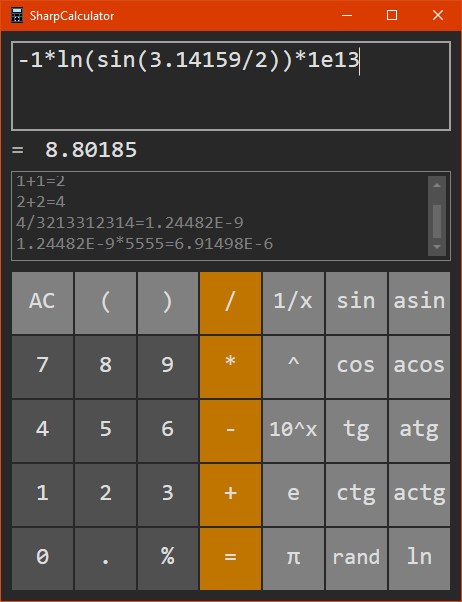The width and height of the screenshot is (462, 602).
Task: Tap the digit 8 key
Action: pos(105,367)
